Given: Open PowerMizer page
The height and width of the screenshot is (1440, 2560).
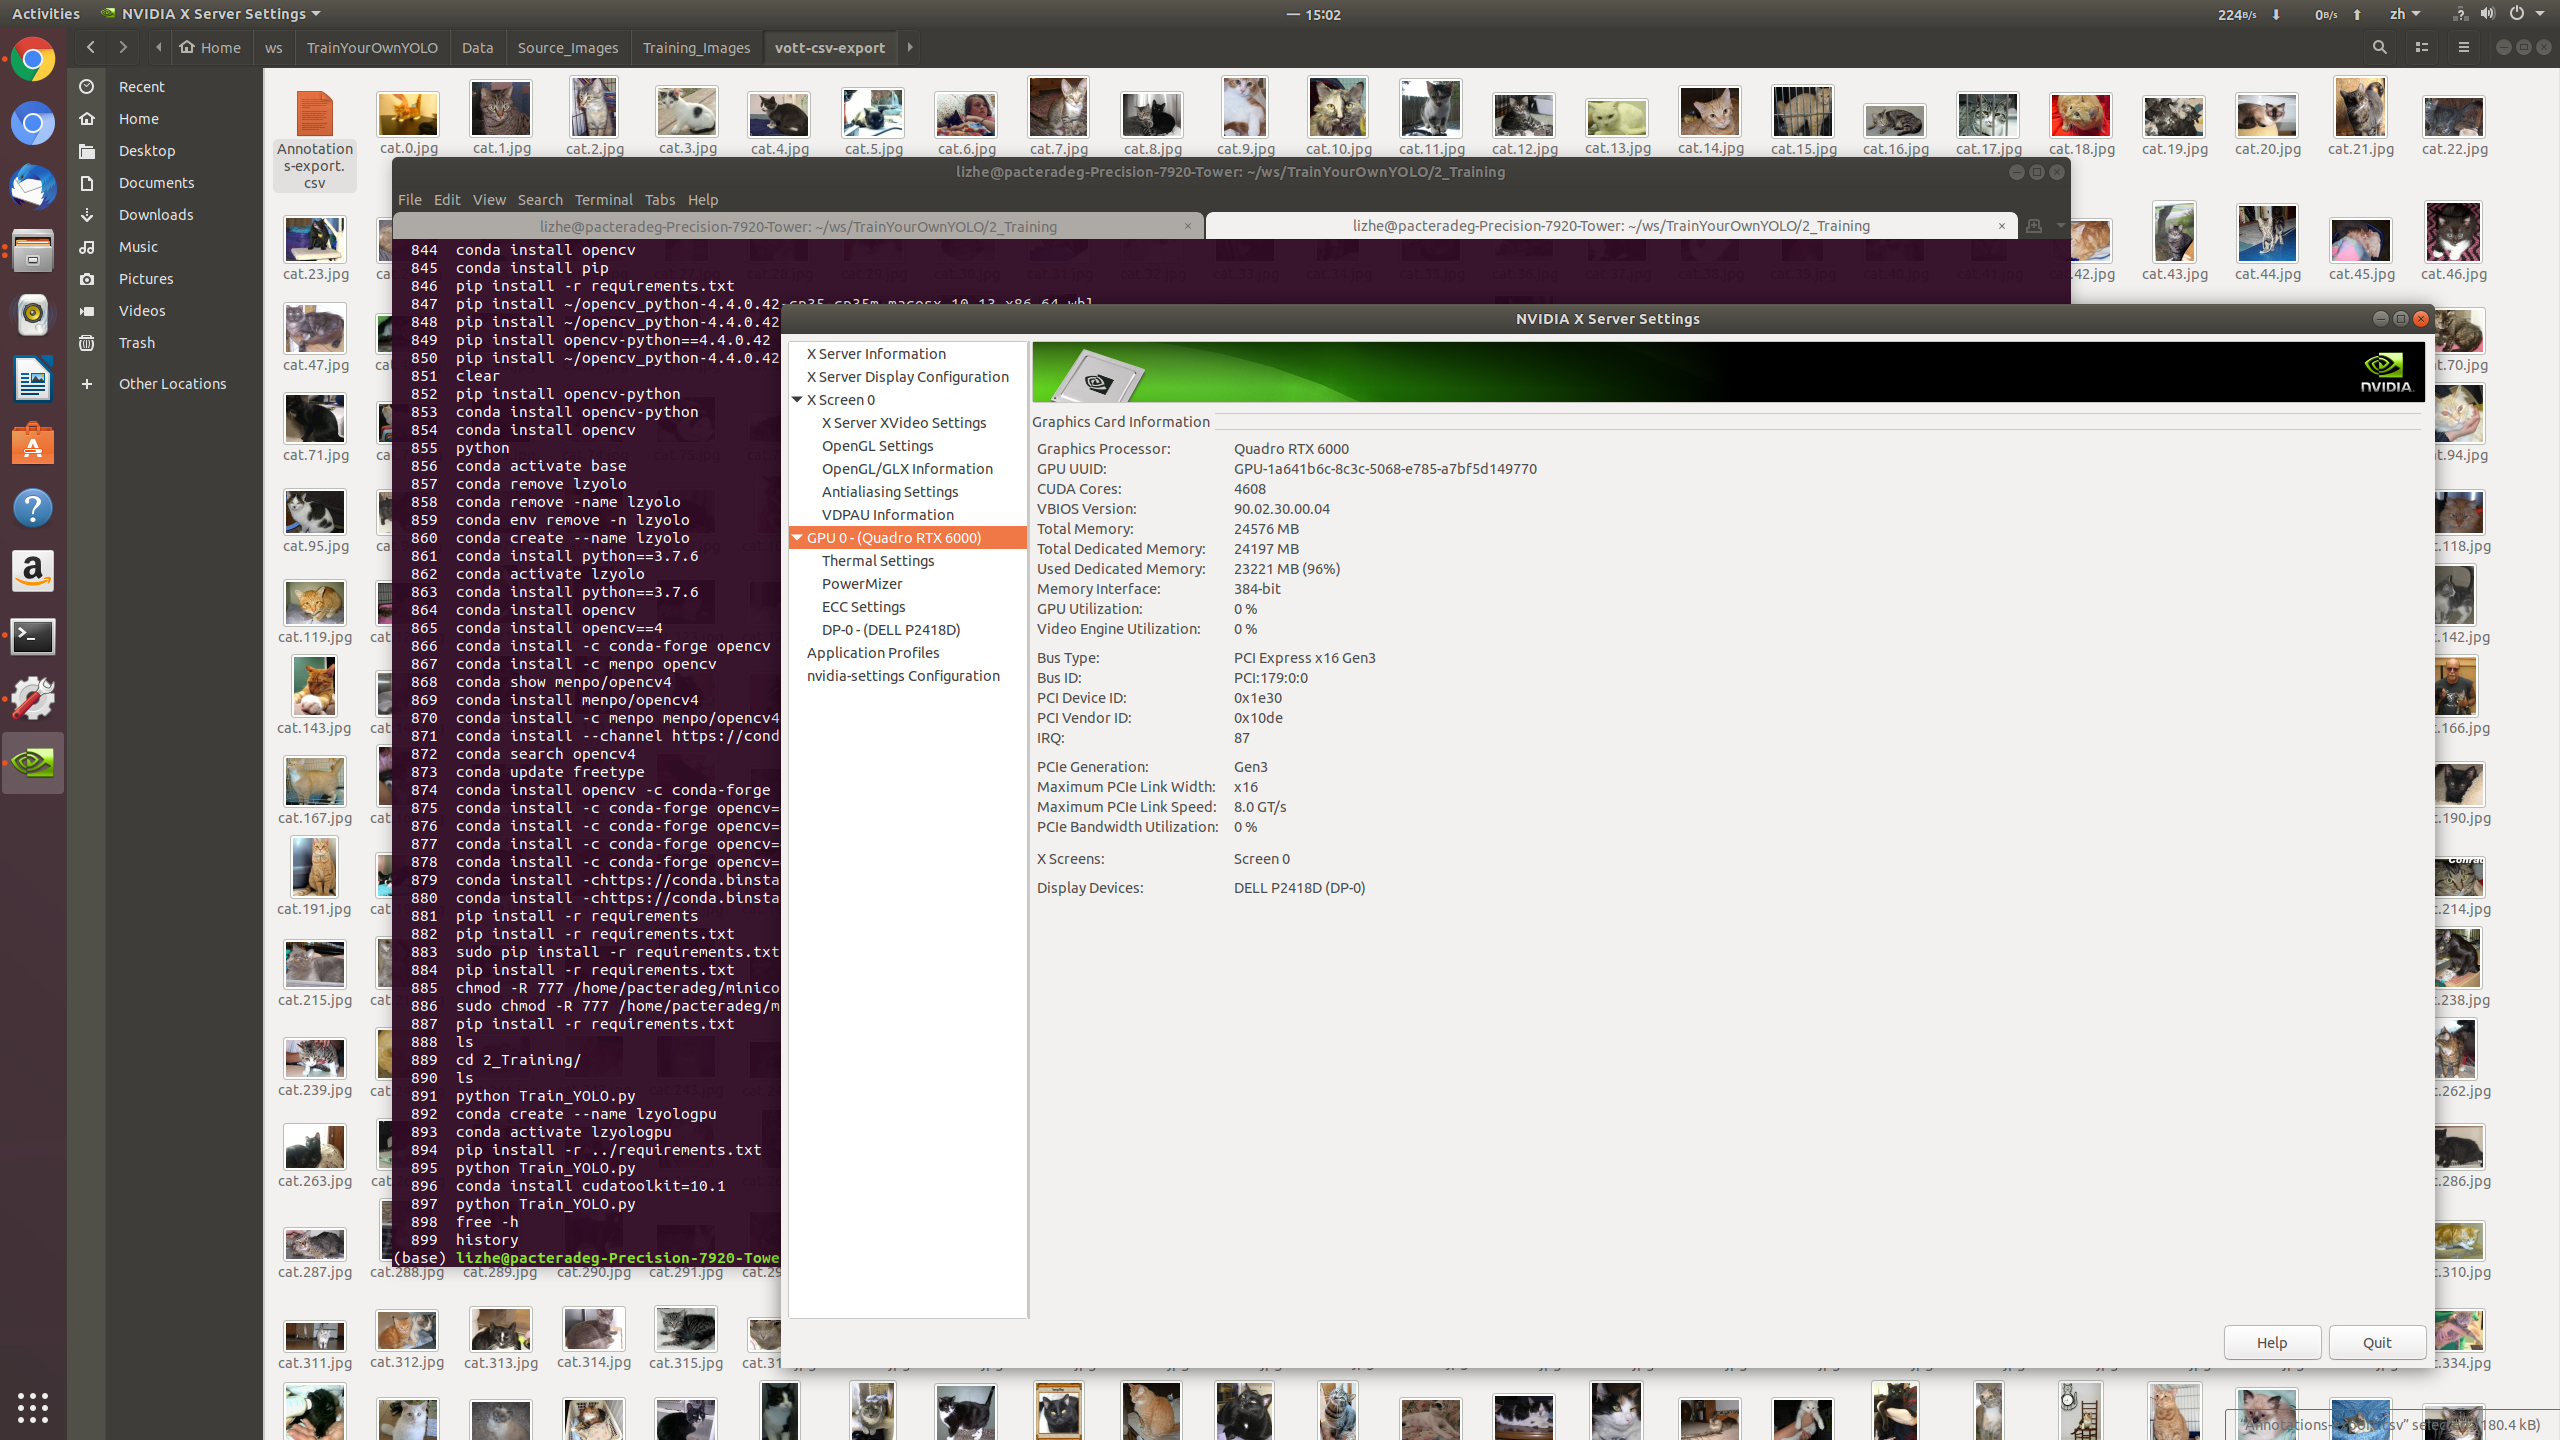Looking at the screenshot, I should (862, 584).
